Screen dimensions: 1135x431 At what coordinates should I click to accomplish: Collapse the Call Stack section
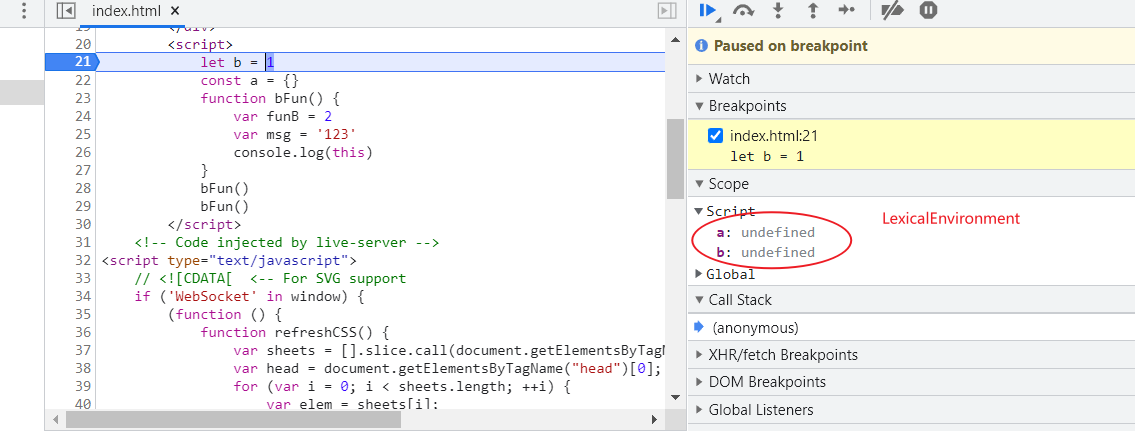tap(911, 300)
